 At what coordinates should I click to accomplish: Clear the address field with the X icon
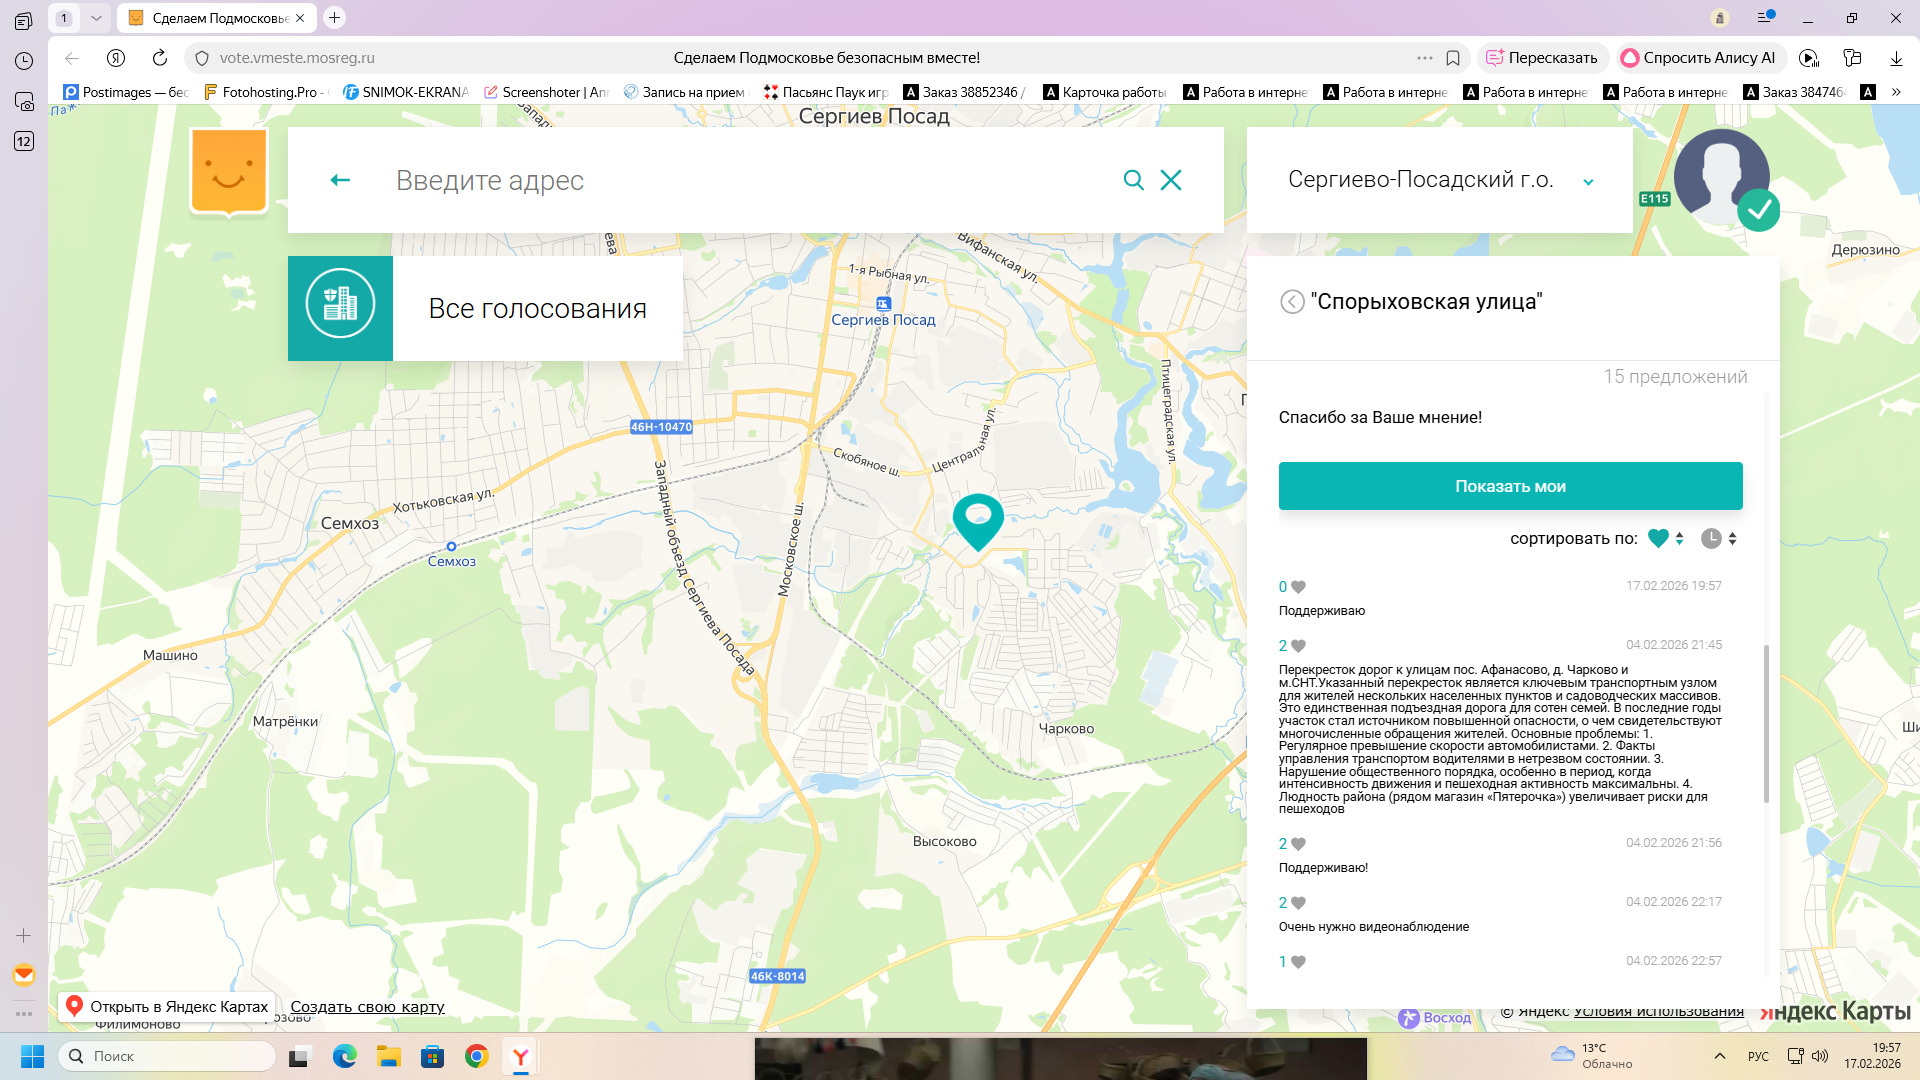[1171, 180]
